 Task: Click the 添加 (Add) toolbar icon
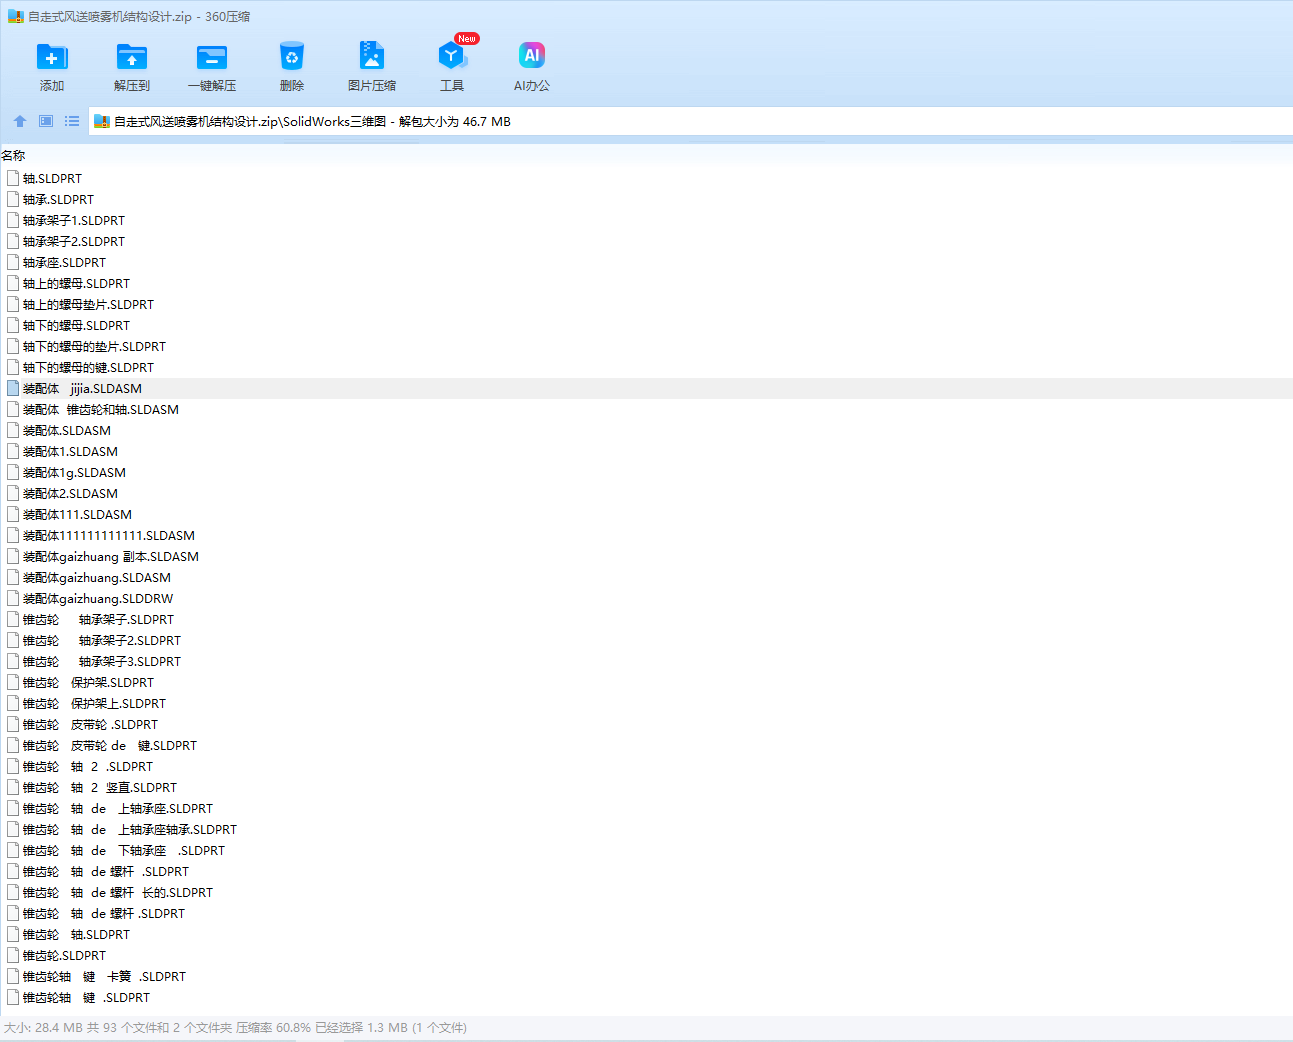coord(52,57)
